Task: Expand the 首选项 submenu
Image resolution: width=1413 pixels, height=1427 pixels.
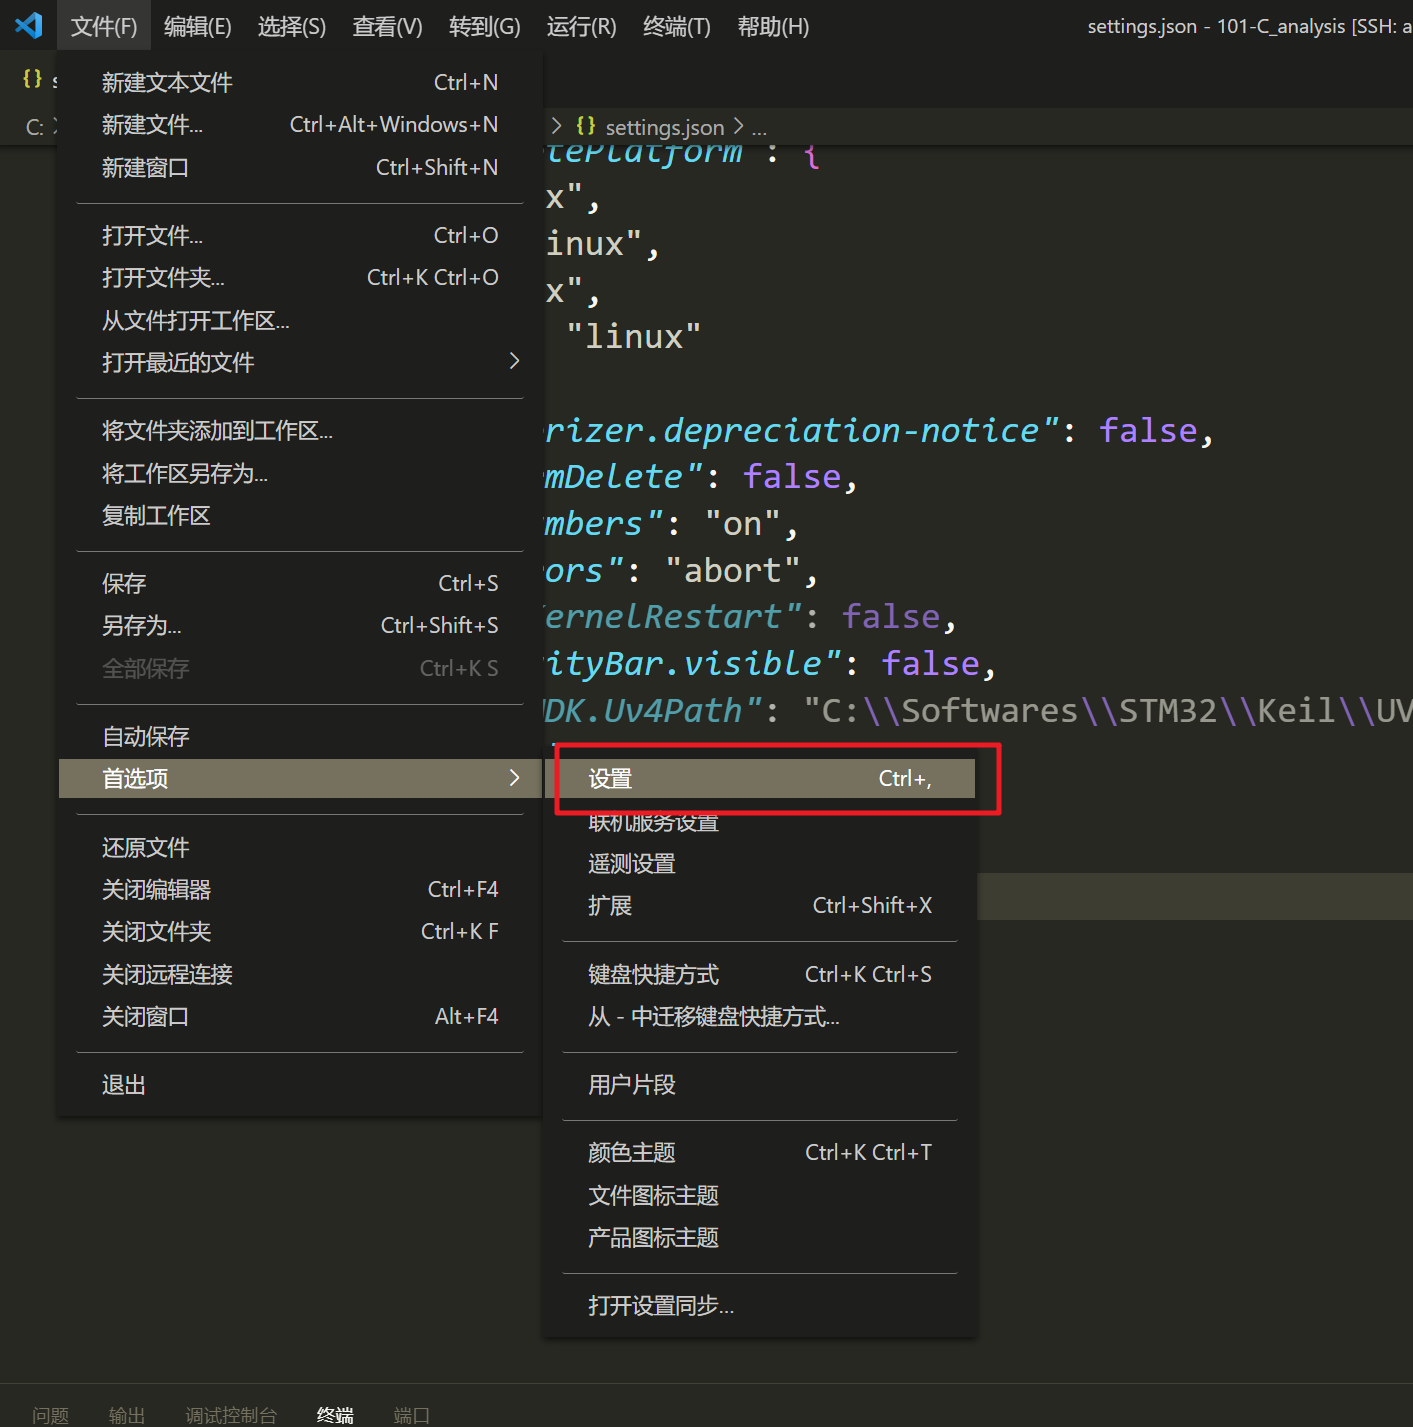Action: pyautogui.click(x=300, y=778)
